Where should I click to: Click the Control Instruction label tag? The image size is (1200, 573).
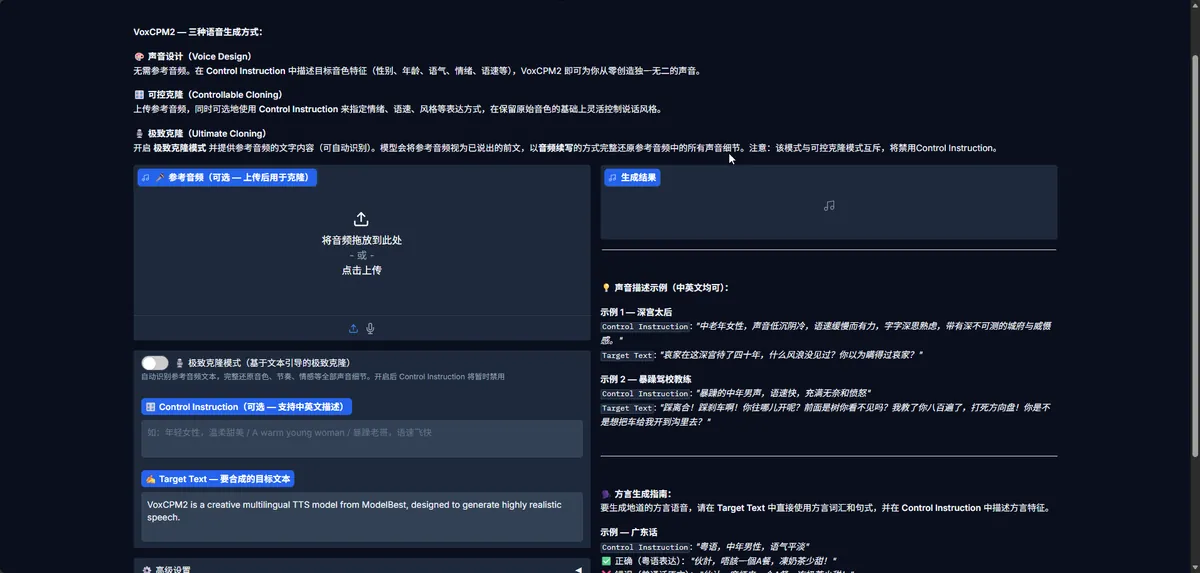[246, 407]
